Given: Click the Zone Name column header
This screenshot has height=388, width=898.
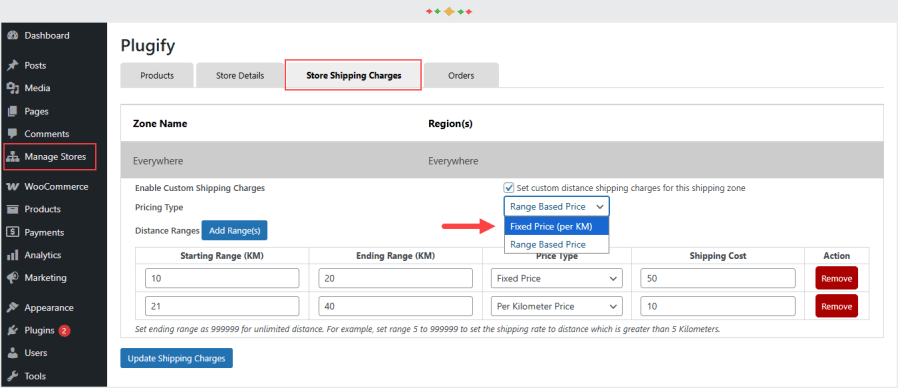Looking at the screenshot, I should (x=160, y=123).
